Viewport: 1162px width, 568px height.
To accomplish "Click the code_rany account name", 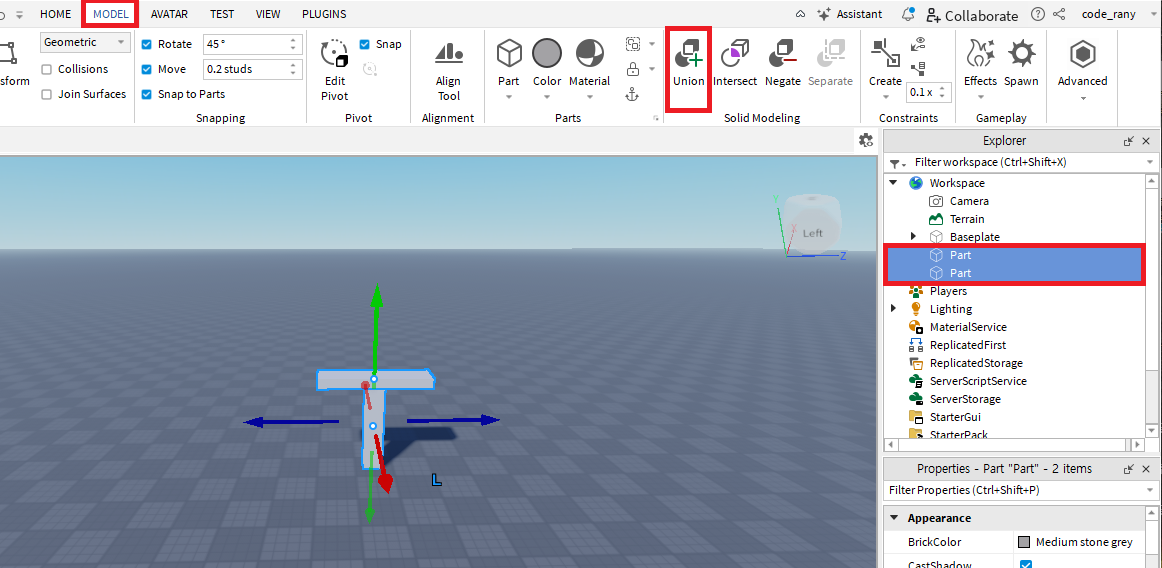I will coord(1108,14).
